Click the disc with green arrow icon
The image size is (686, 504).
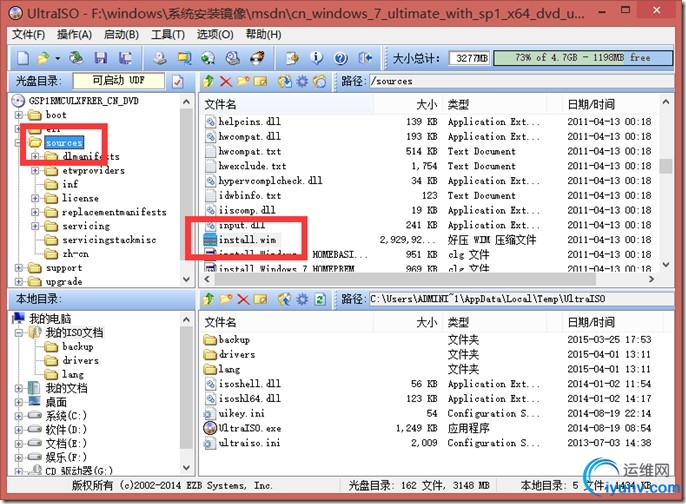208,58
